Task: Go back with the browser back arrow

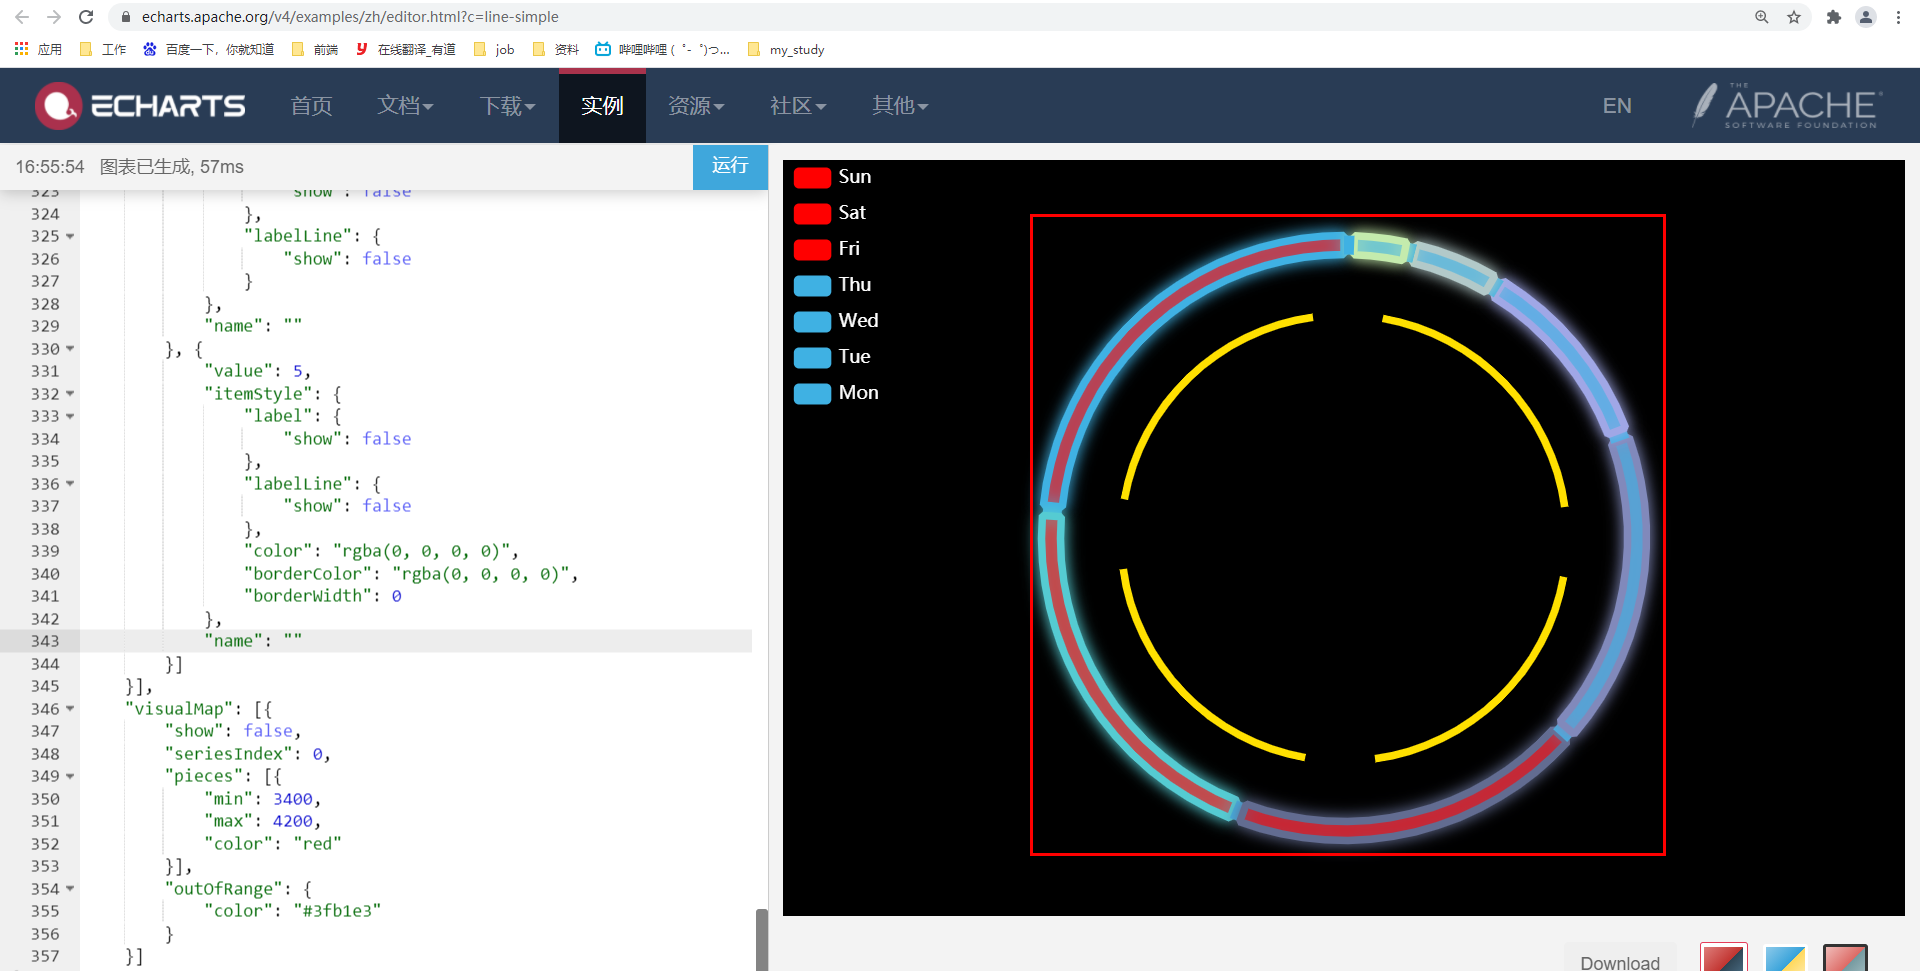Action: [x=22, y=17]
